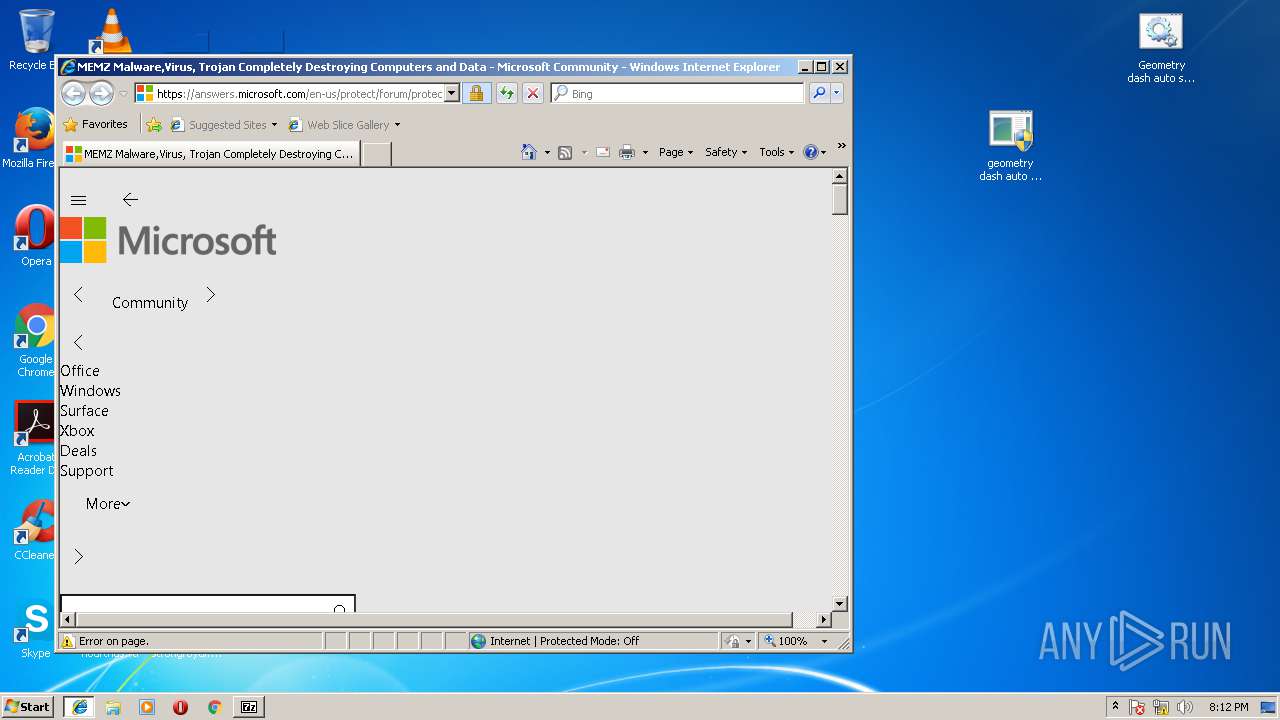The image size is (1280, 720).
Task: Click the Read Mail envelope icon
Action: (603, 152)
